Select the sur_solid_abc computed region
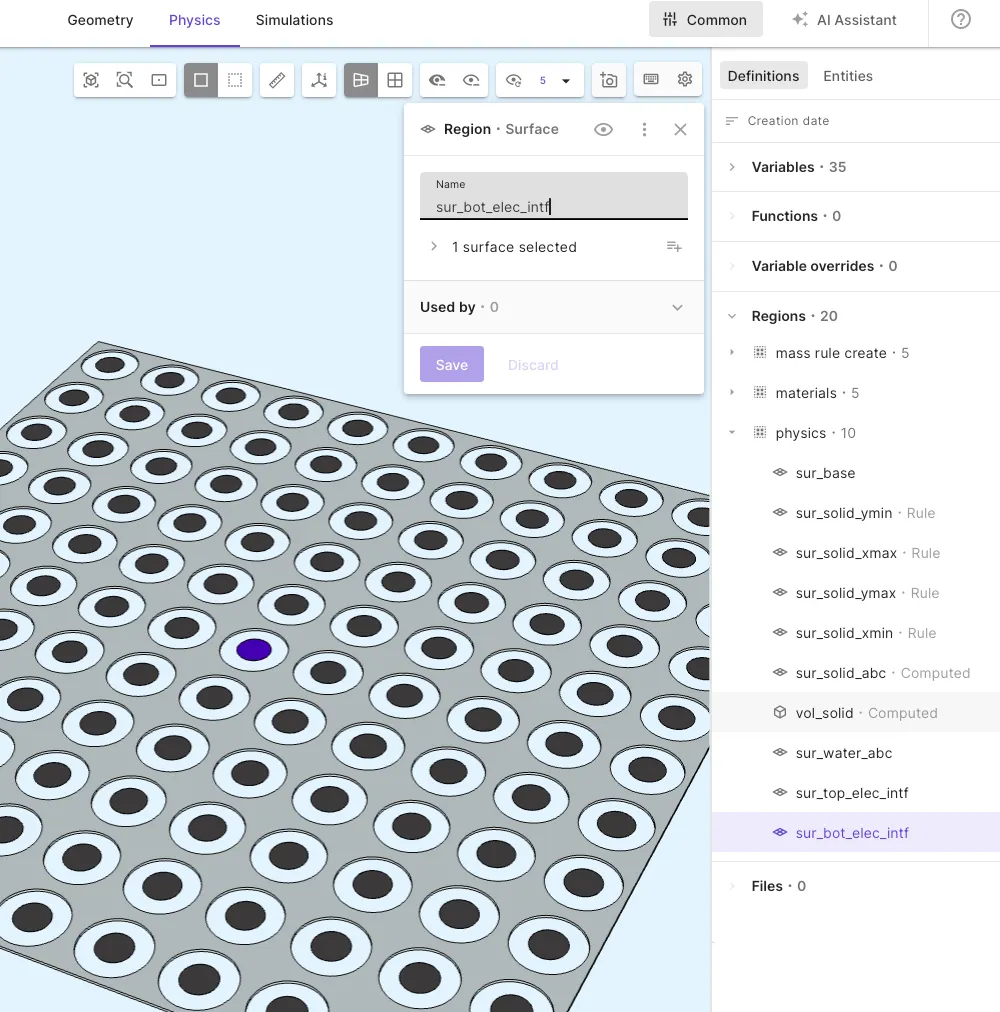 (x=856, y=673)
